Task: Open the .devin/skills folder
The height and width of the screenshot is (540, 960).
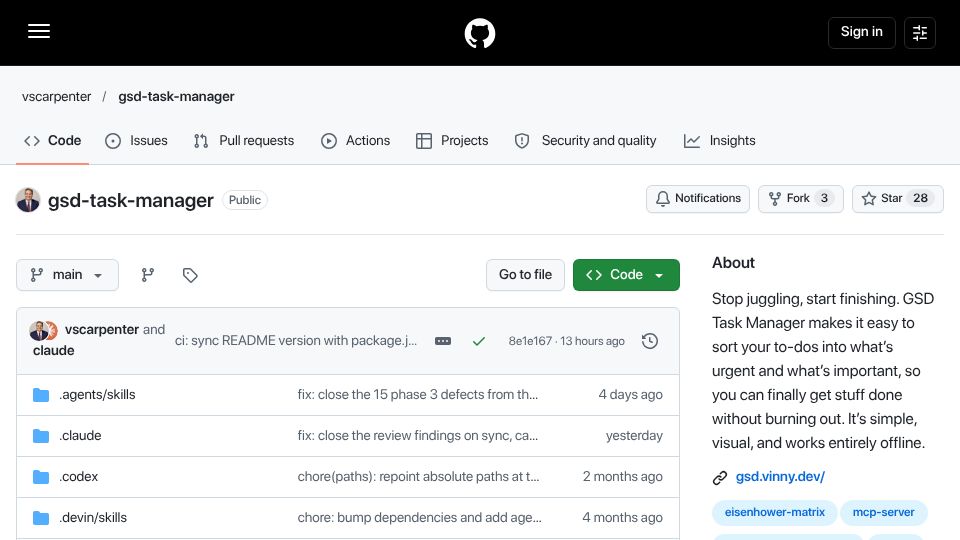Action: [x=93, y=518]
